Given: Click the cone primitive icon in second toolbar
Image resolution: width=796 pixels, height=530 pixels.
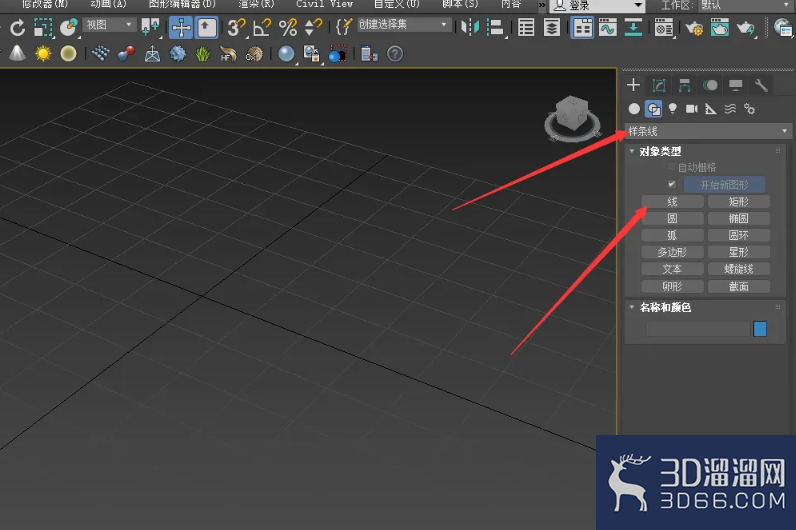Looking at the screenshot, I should tap(17, 53).
